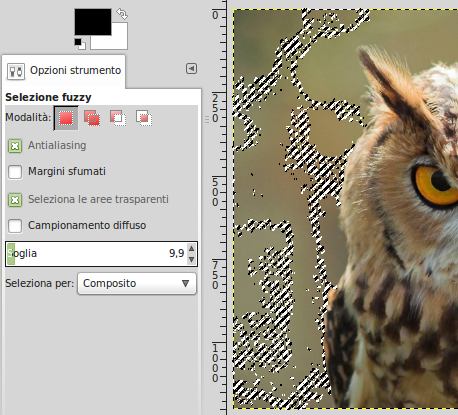Open the Seleziona per Composito dropdown
The width and height of the screenshot is (458, 415).
(x=137, y=283)
